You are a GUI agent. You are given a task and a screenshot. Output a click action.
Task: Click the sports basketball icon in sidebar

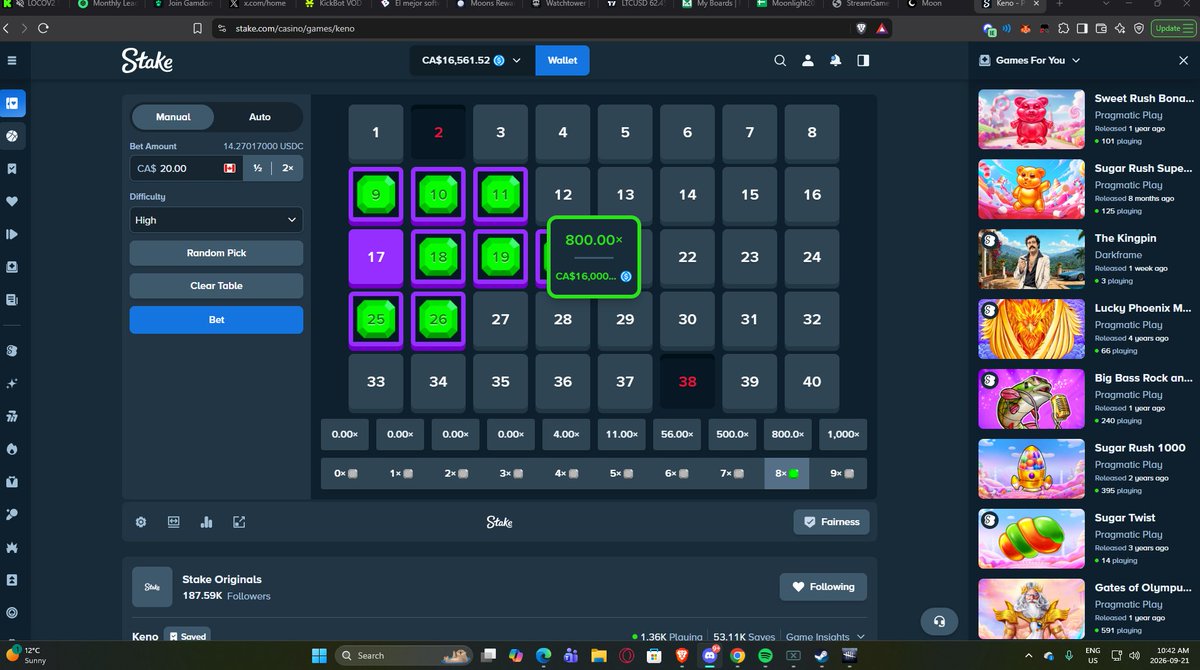(12, 135)
